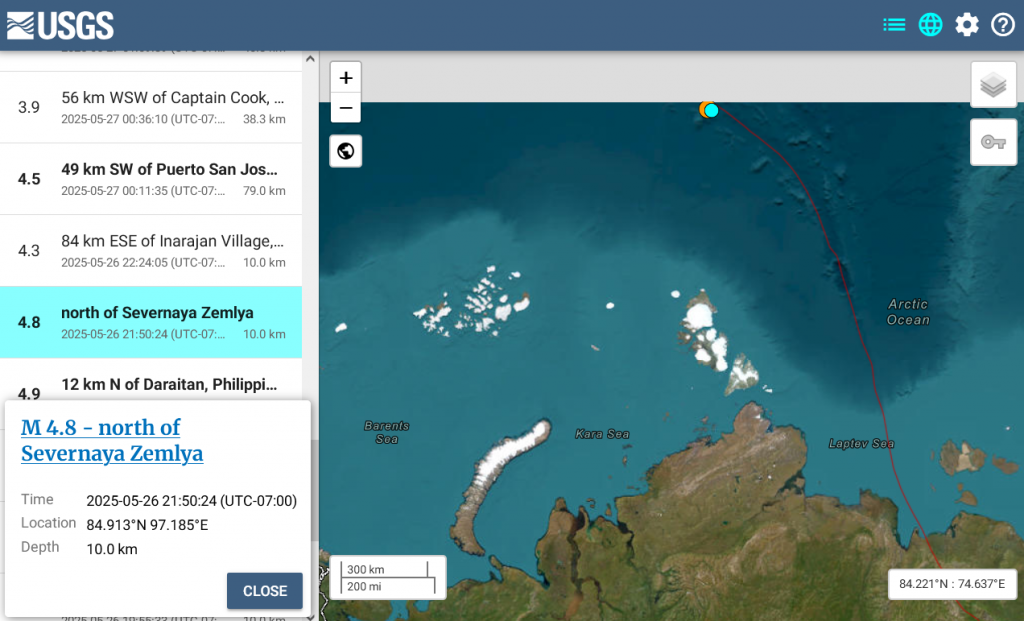Zoom in the map with plus button

[x=345, y=78]
